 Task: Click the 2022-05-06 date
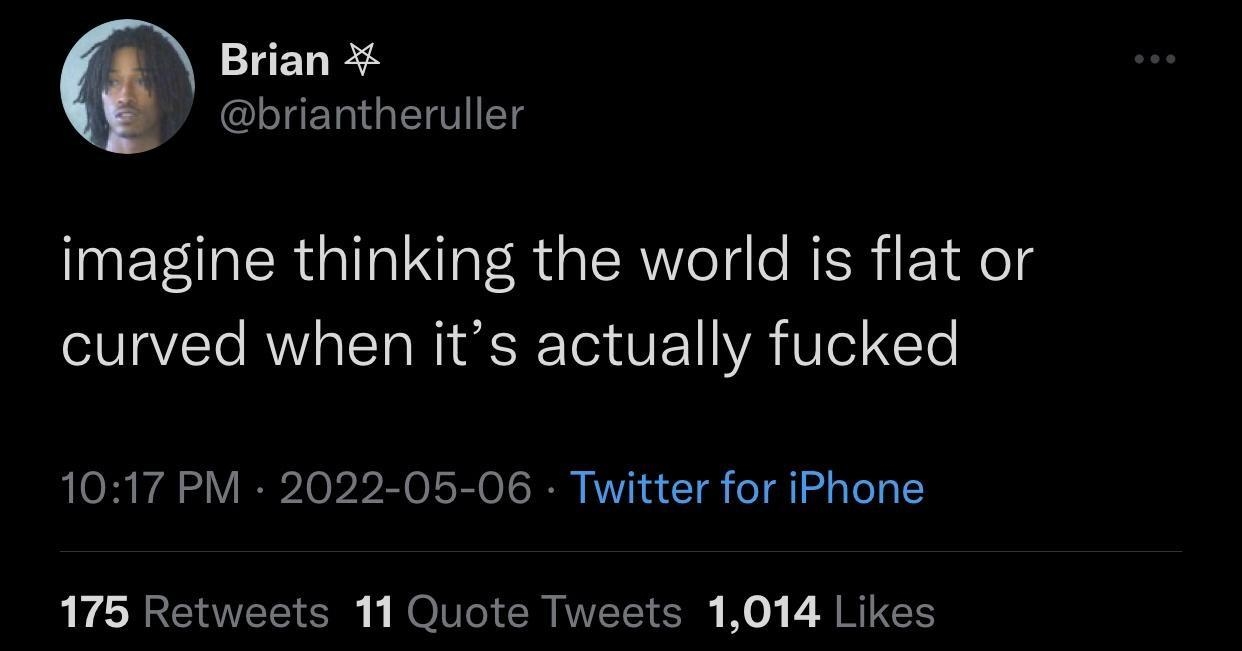pos(405,488)
